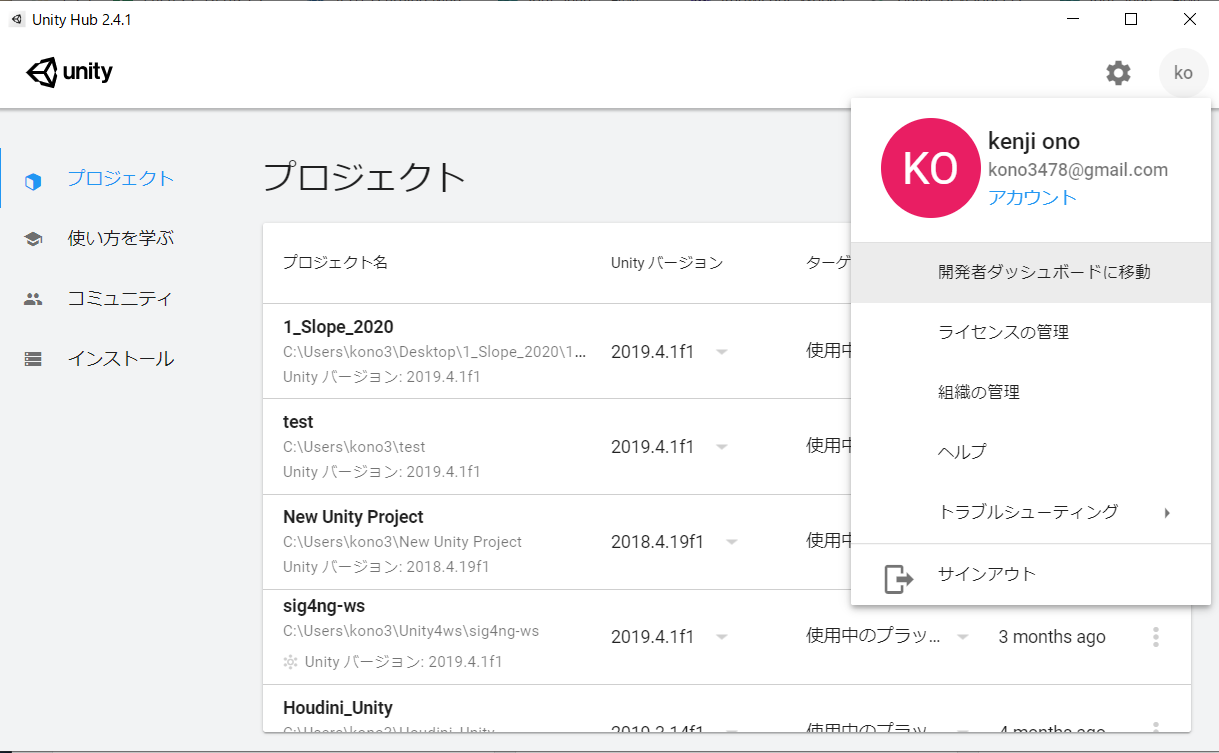Open the 1_Slope_2020 project
The height and width of the screenshot is (753, 1219).
tap(338, 327)
